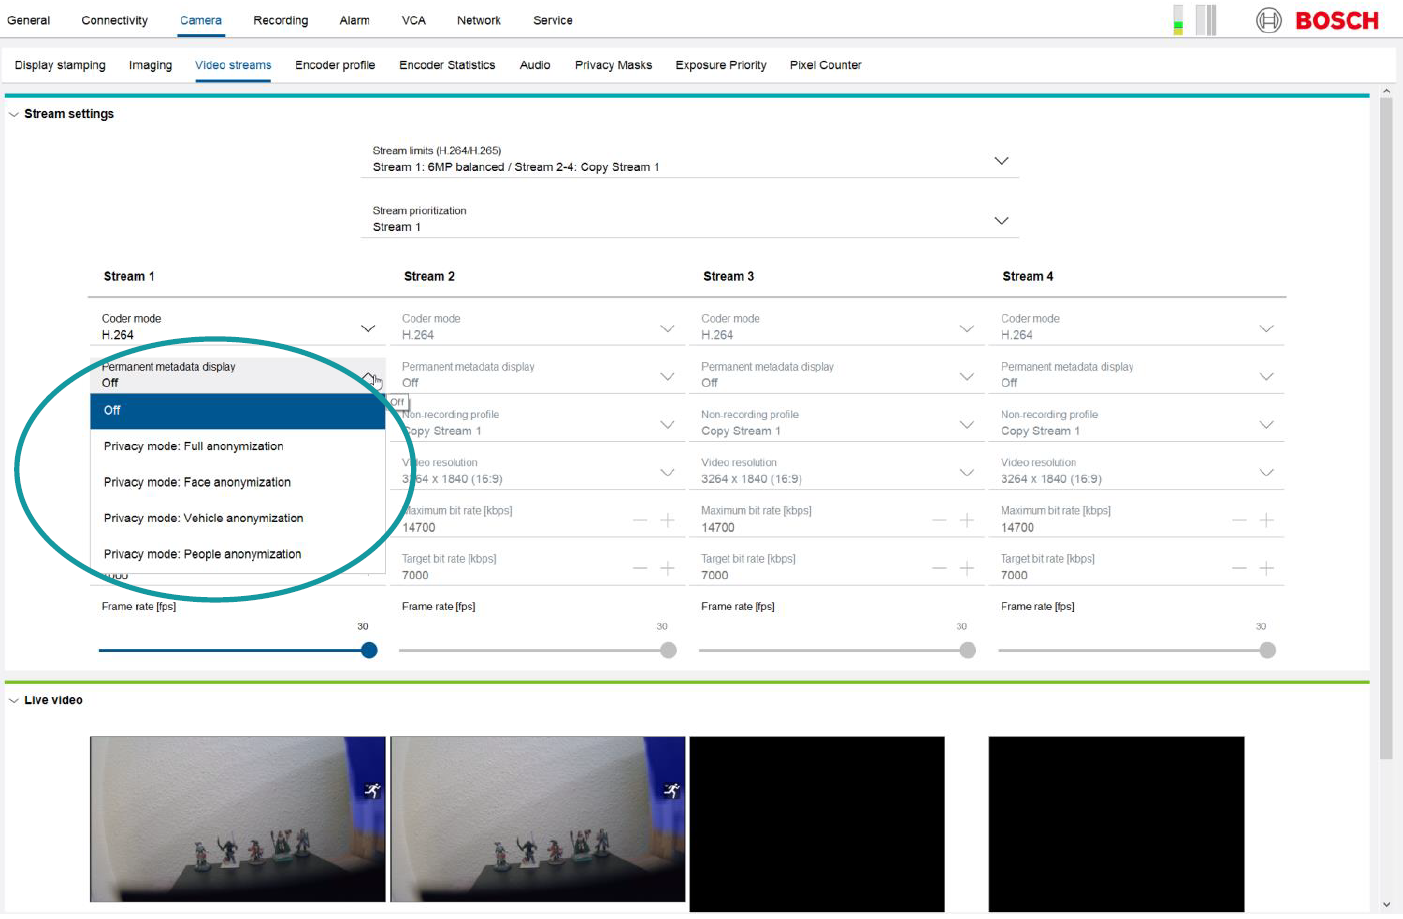Image resolution: width=1403 pixels, height=919 pixels.
Task: Open the Stream limits dropdown
Action: tap(1001, 161)
